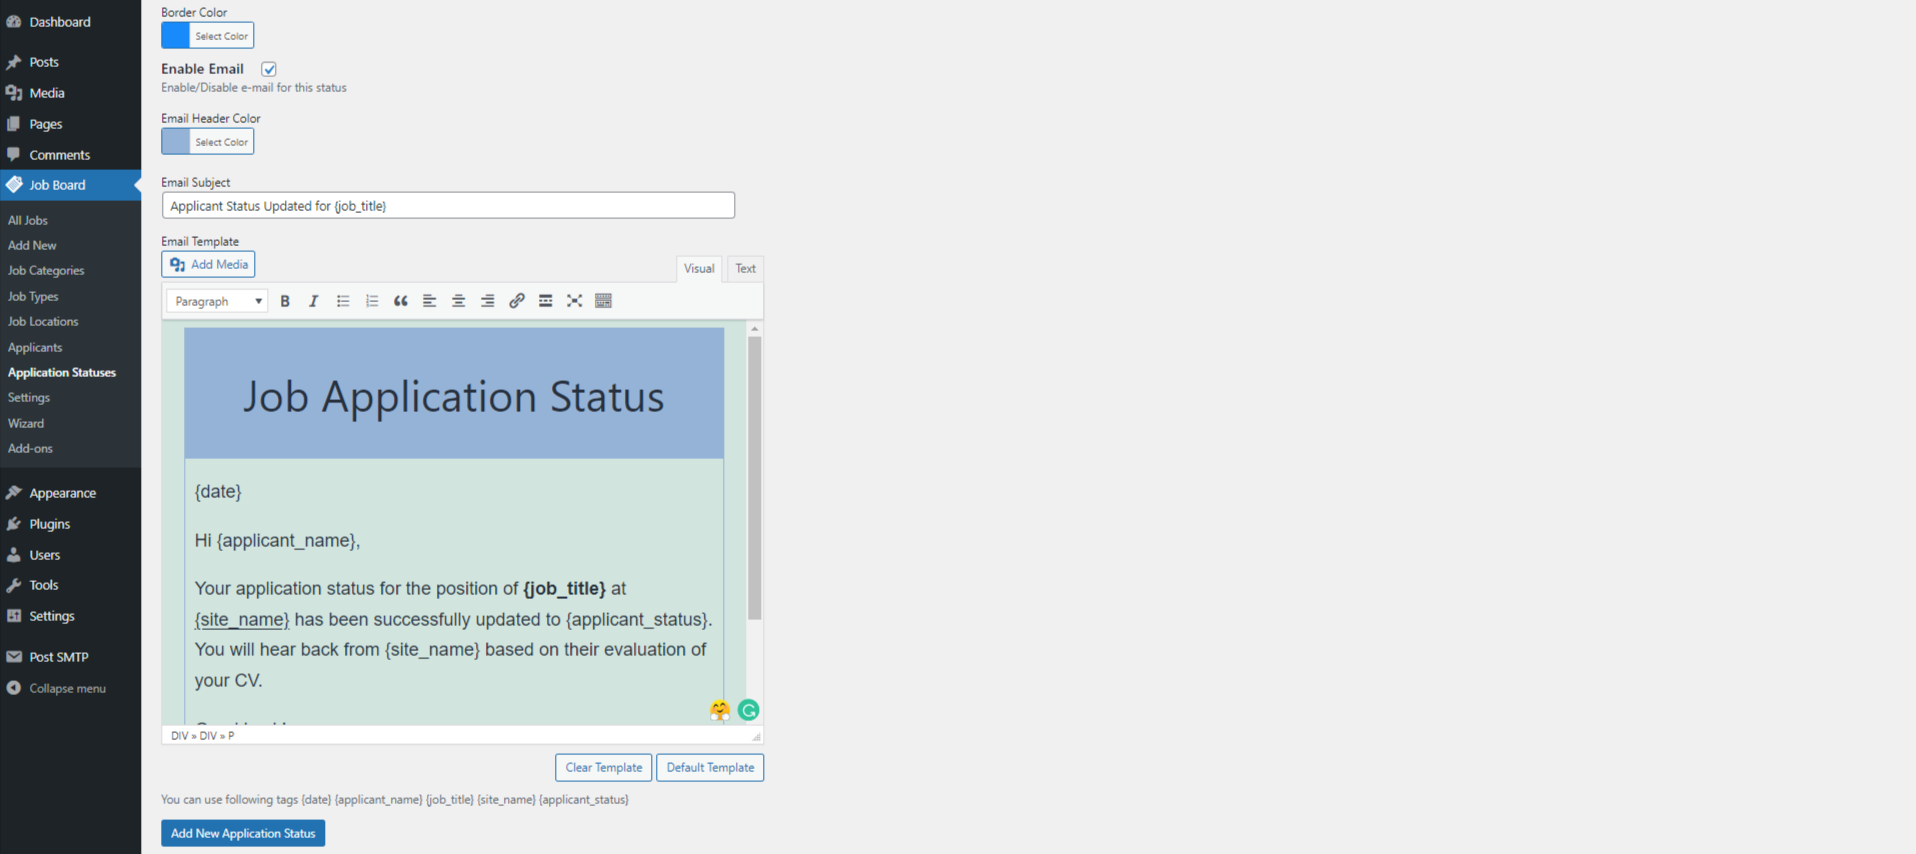The width and height of the screenshot is (1916, 854).
Task: Switch editor to Visual tab
Action: [x=699, y=268]
